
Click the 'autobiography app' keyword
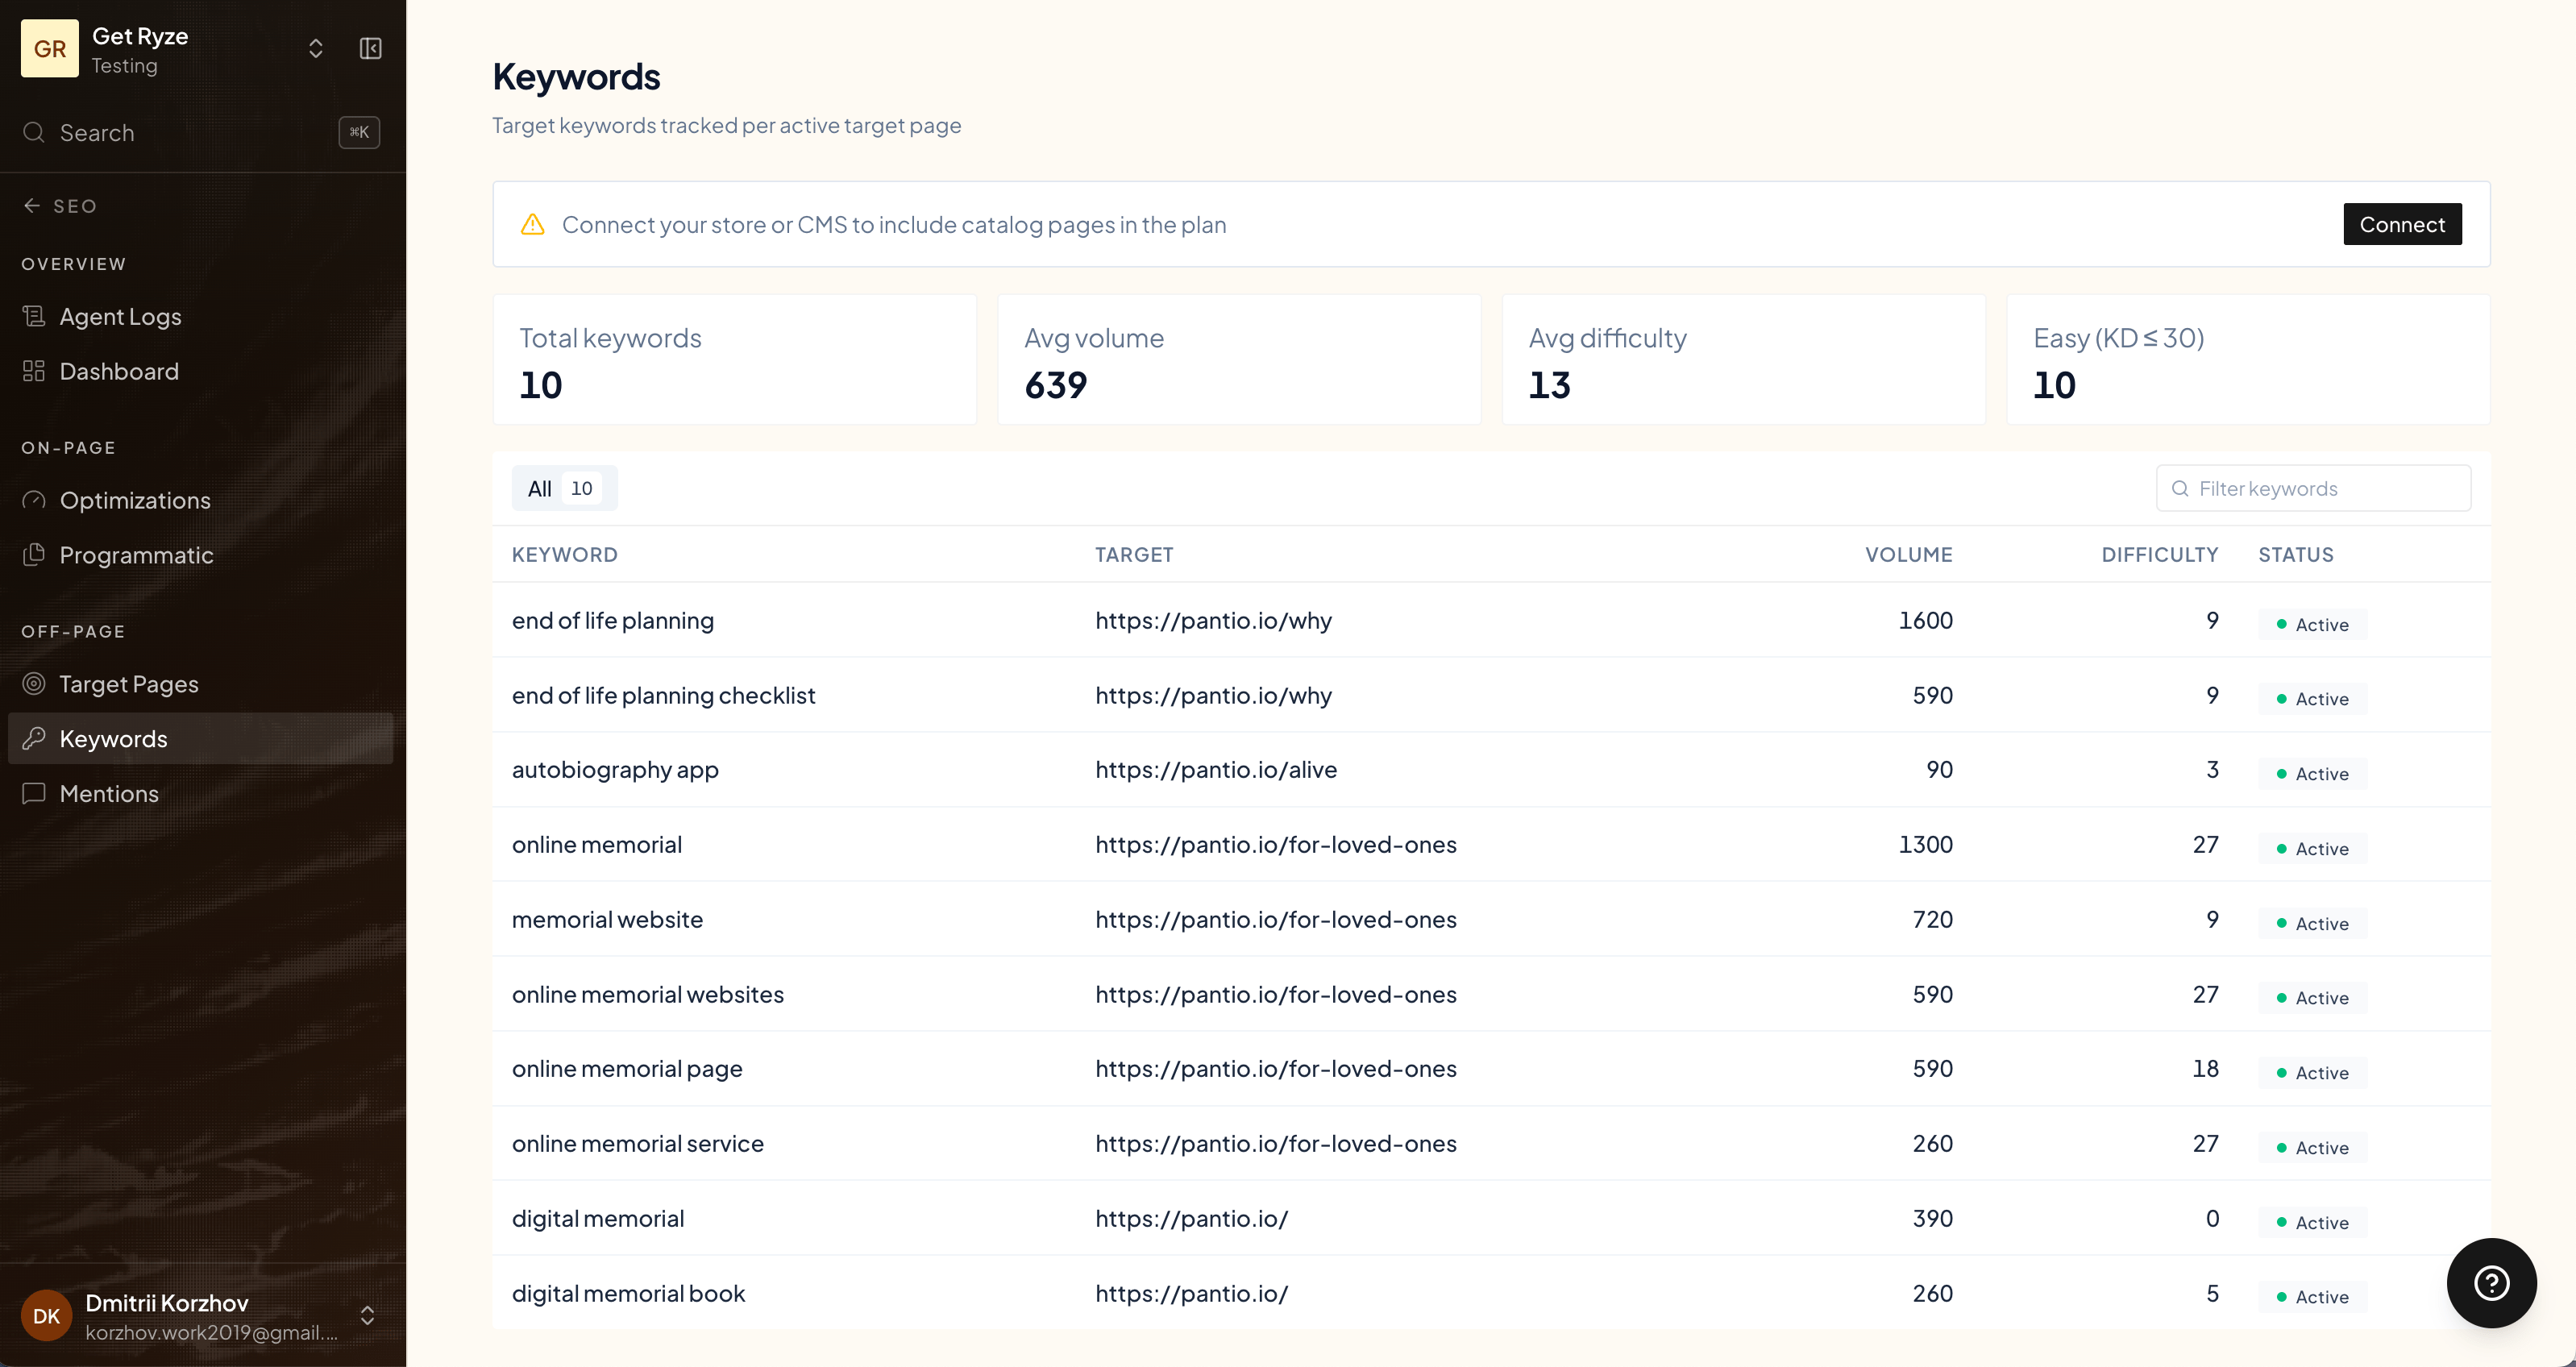coord(615,770)
